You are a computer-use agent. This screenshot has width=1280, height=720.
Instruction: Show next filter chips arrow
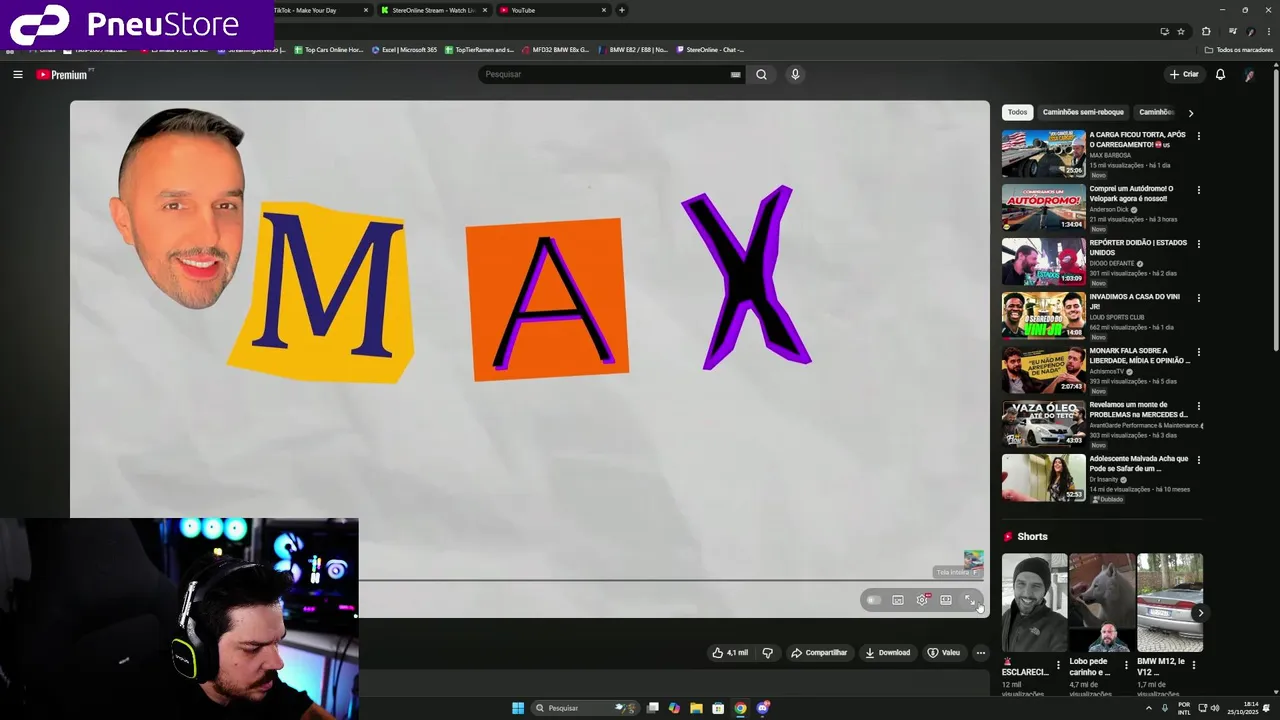click(x=1191, y=113)
